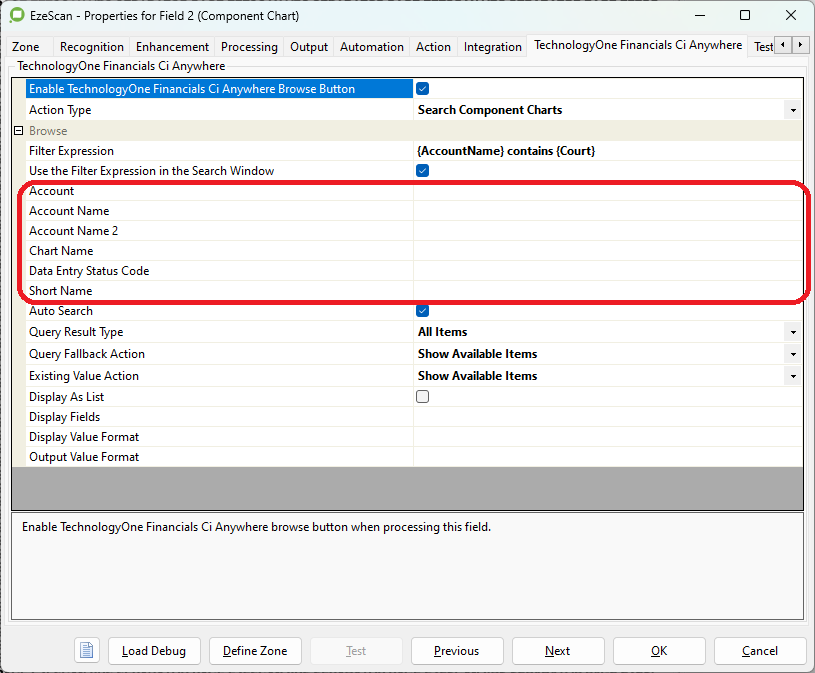815x673 pixels.
Task: Switch to the Recognition tab
Action: point(92,47)
